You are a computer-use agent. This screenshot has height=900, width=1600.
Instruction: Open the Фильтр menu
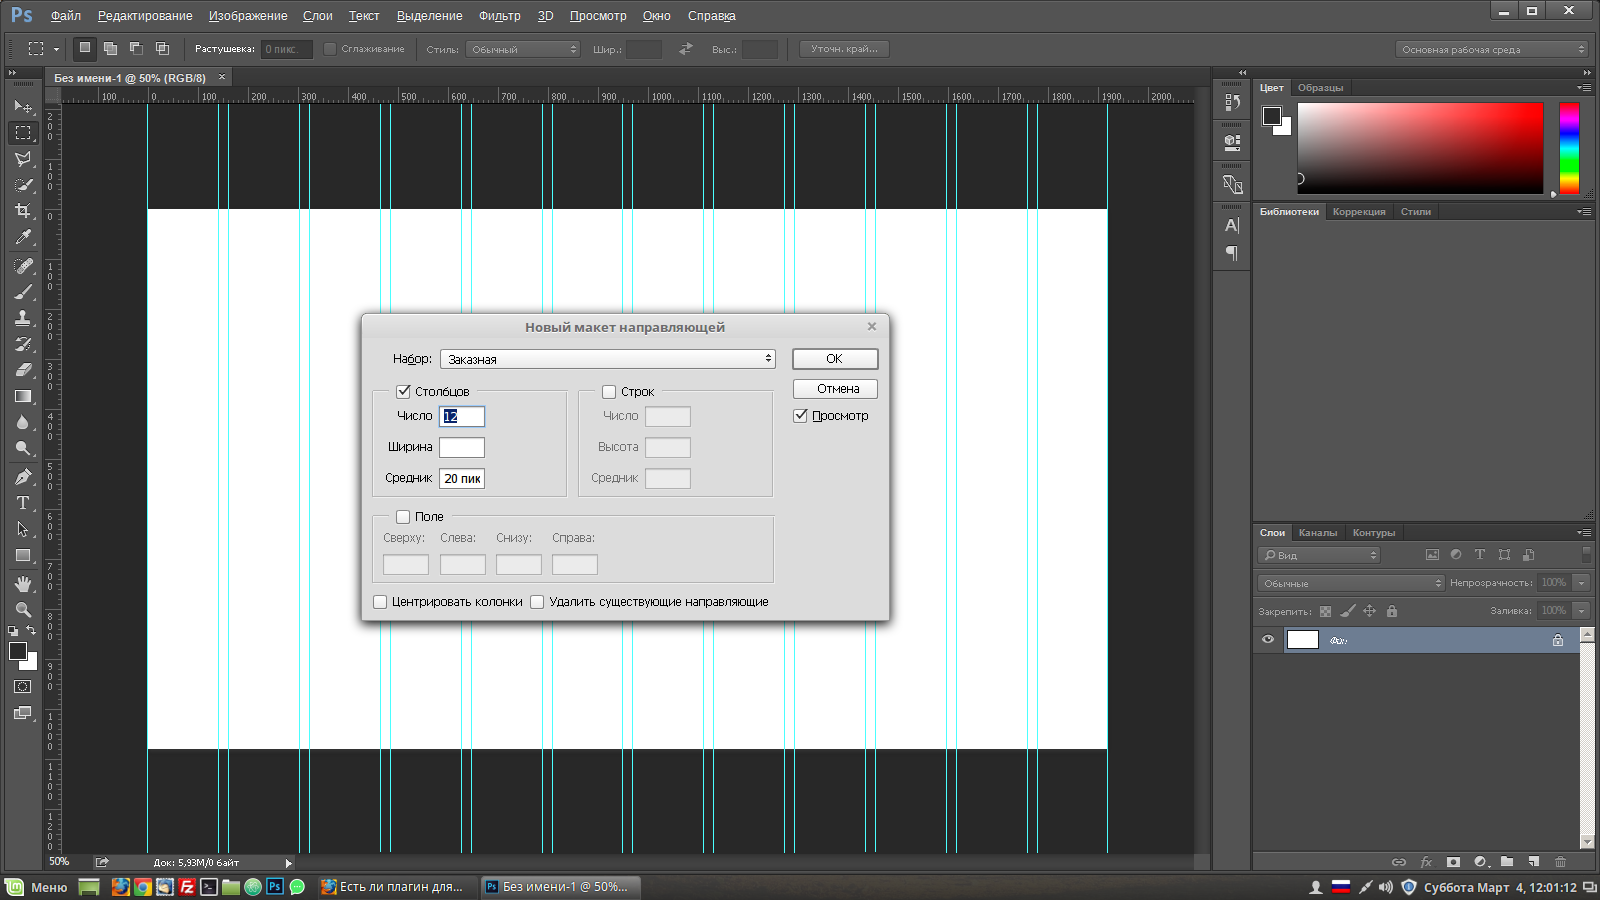(x=500, y=16)
